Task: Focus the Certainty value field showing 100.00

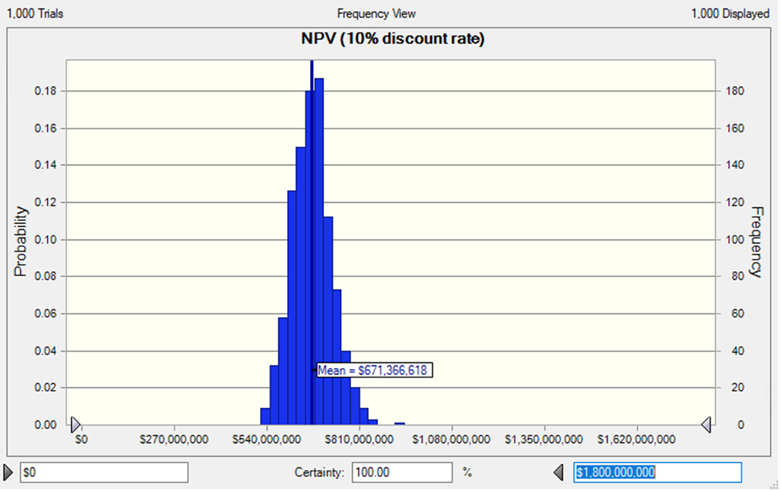Action: (402, 471)
